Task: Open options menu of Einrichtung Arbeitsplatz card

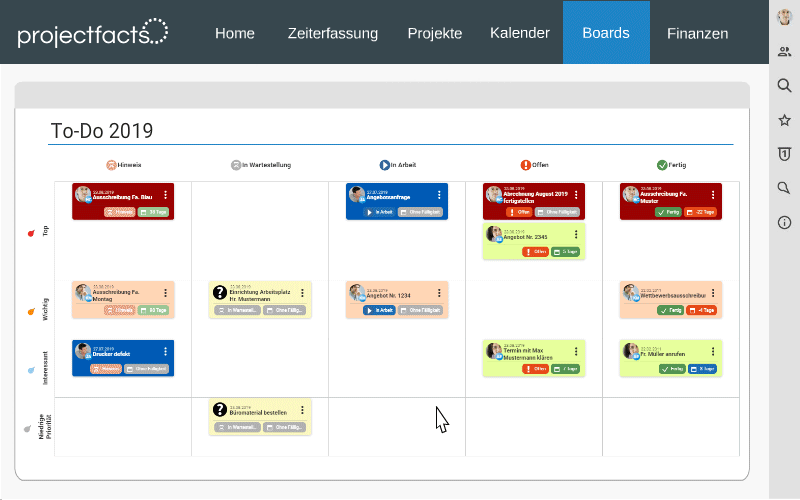Action: 302,293
